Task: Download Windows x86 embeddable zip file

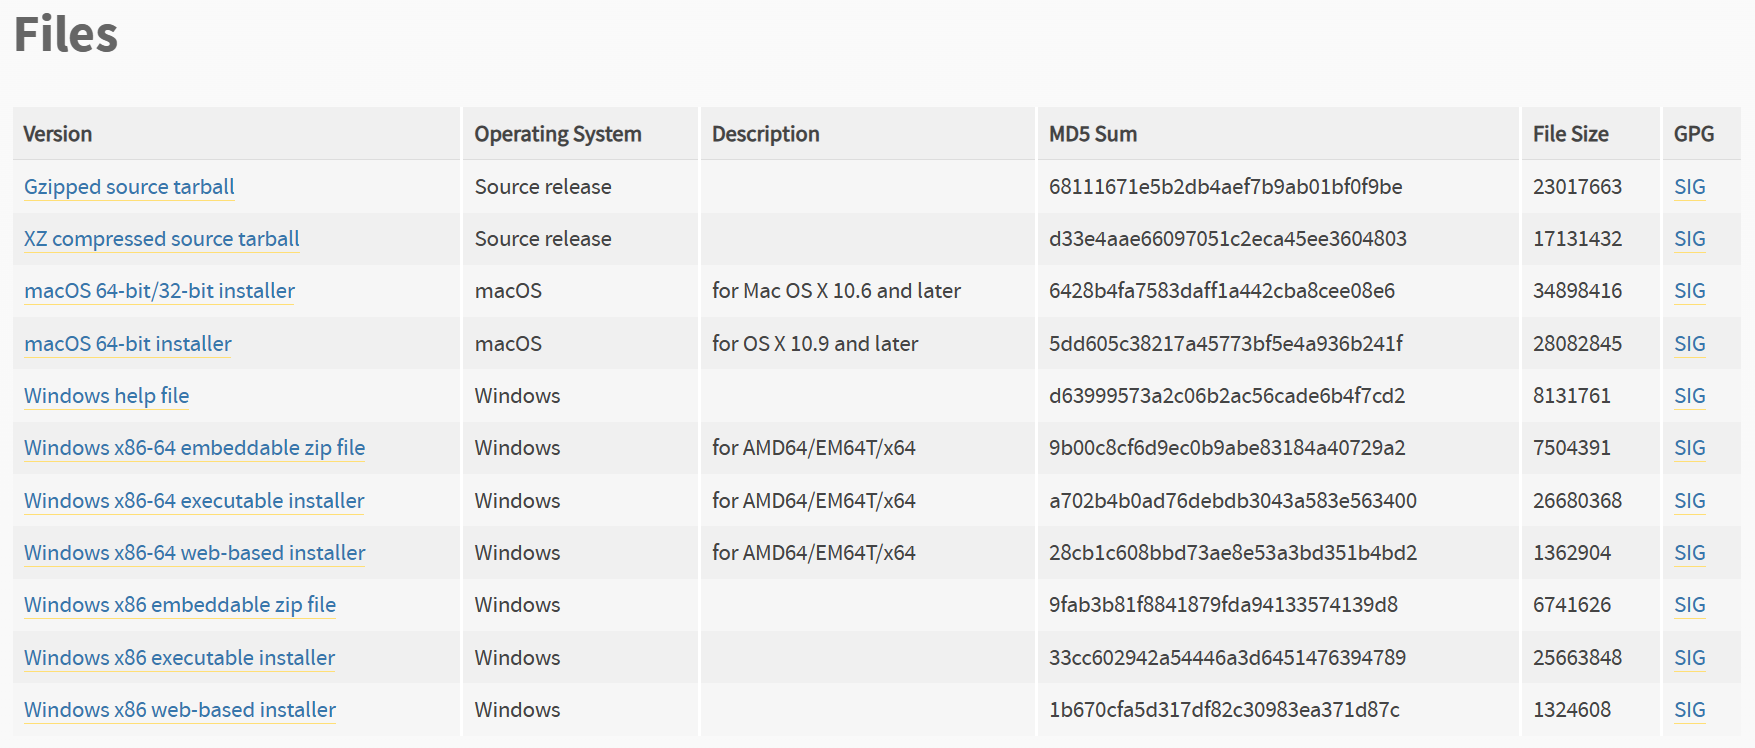Action: point(180,605)
